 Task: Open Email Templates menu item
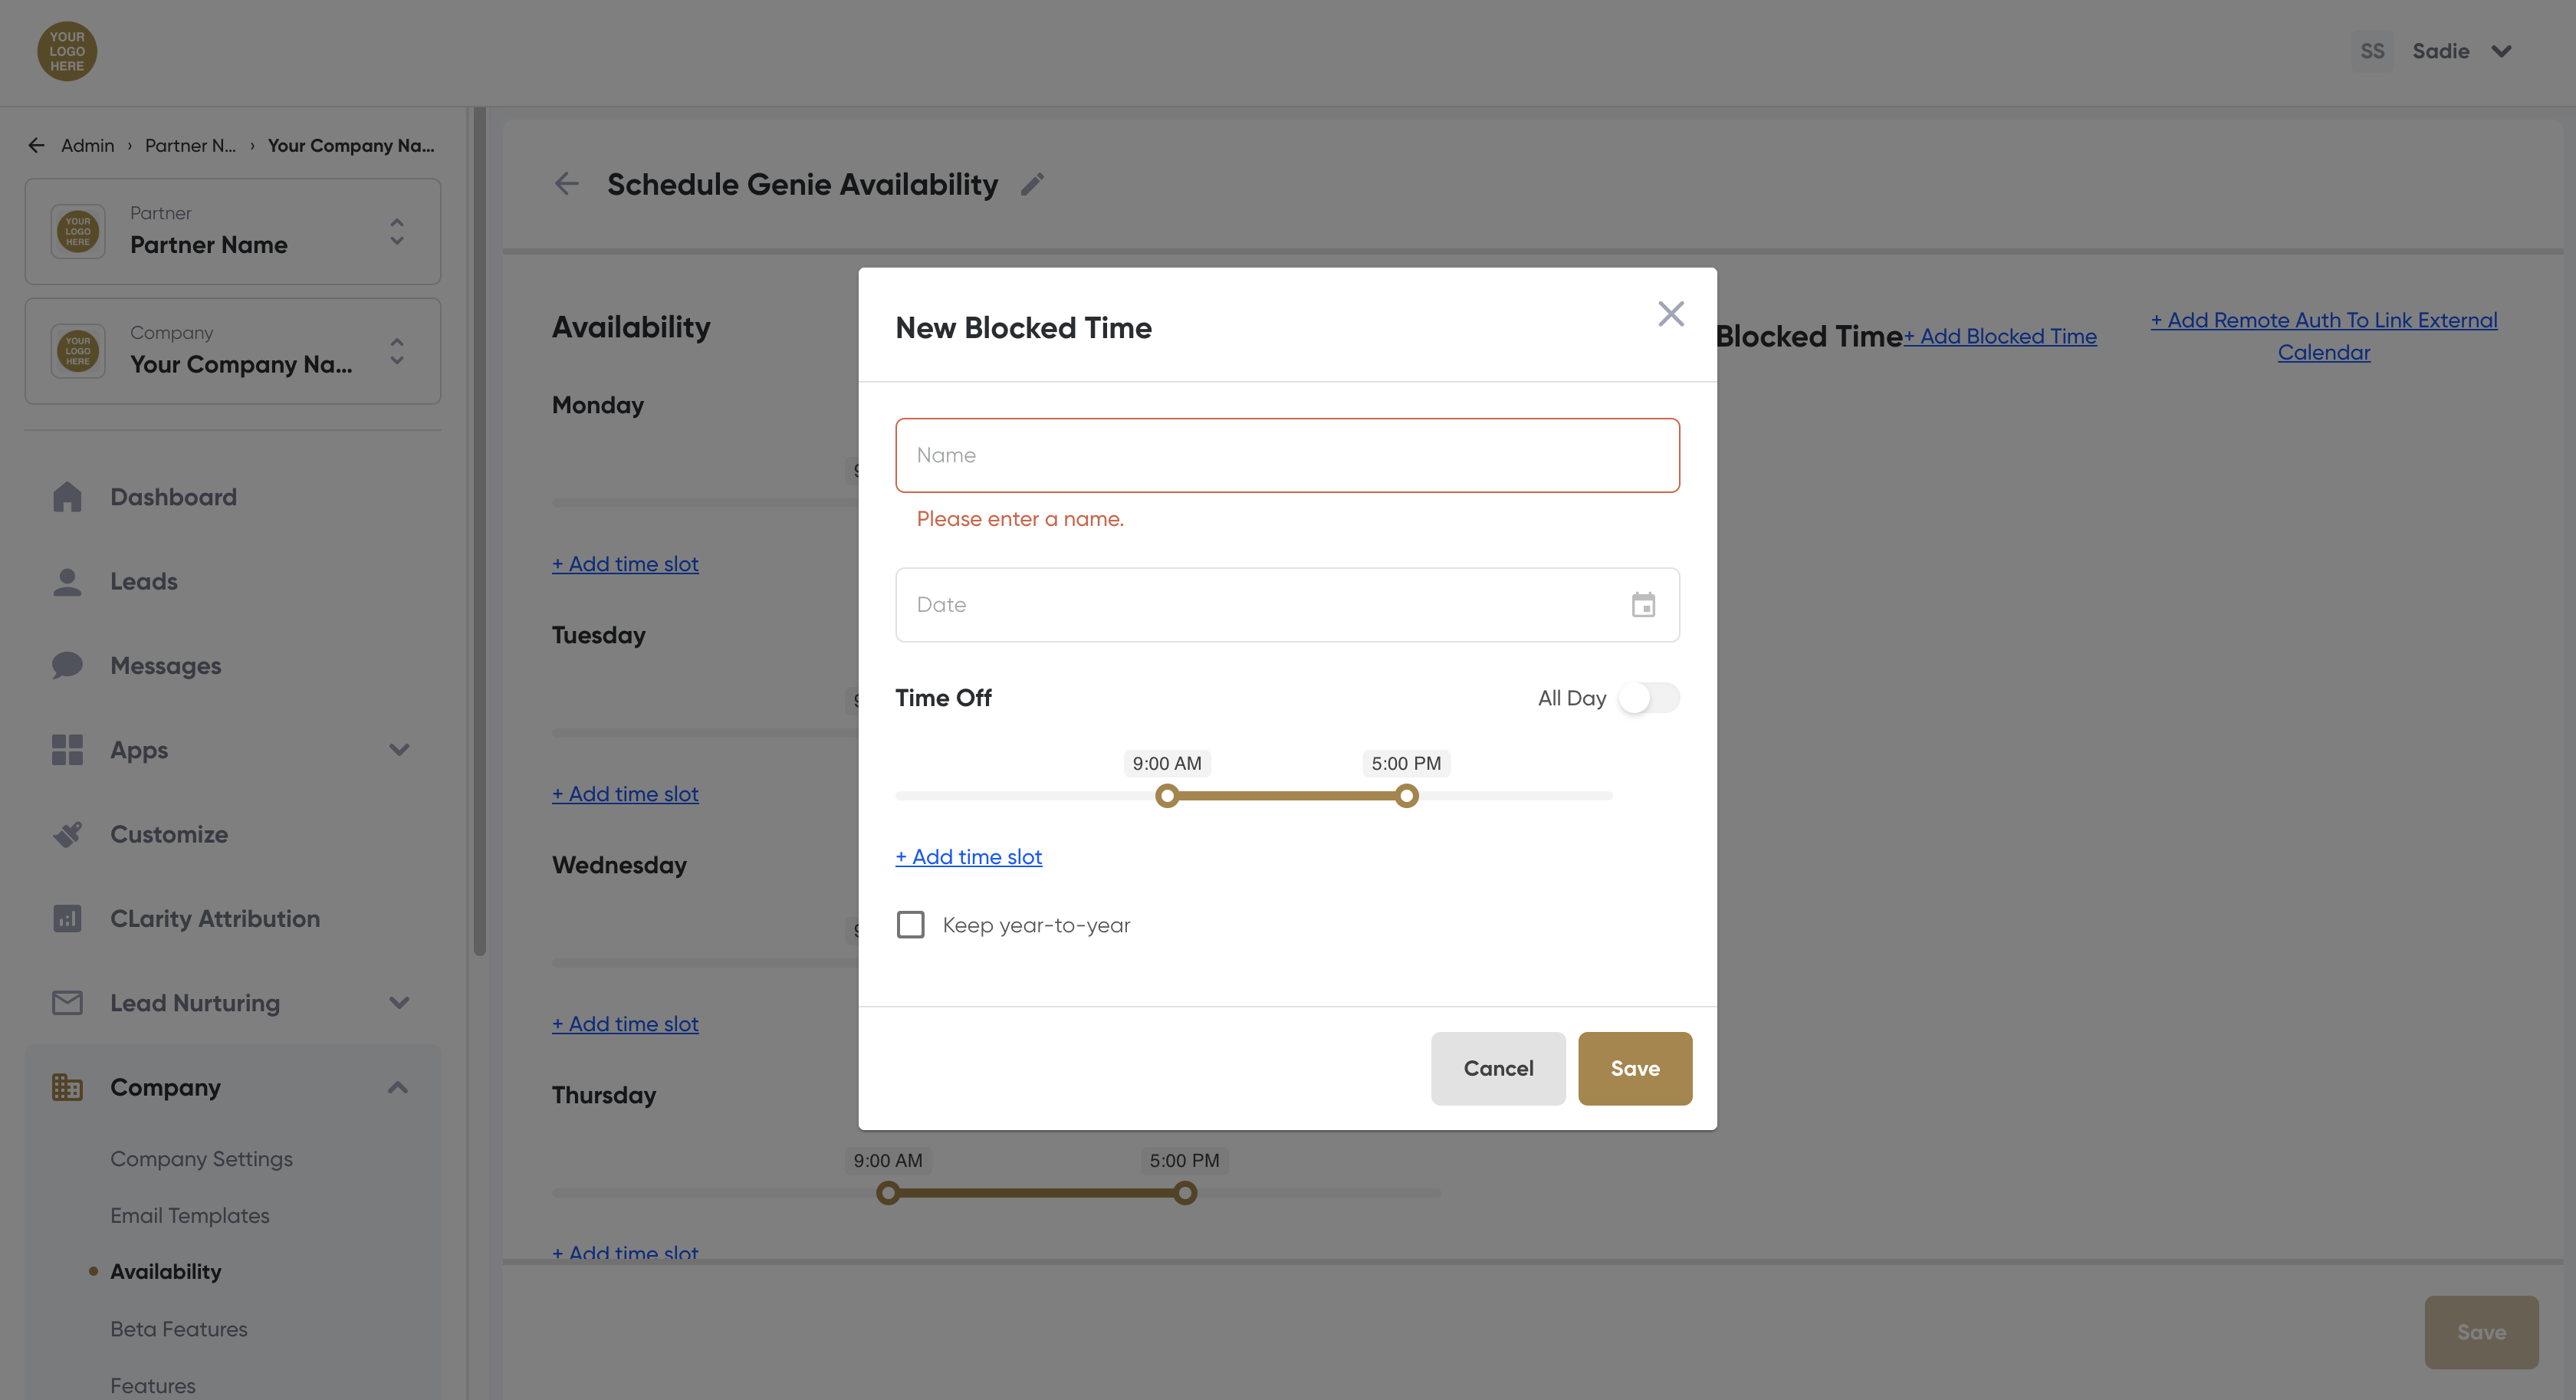pyautogui.click(x=190, y=1216)
